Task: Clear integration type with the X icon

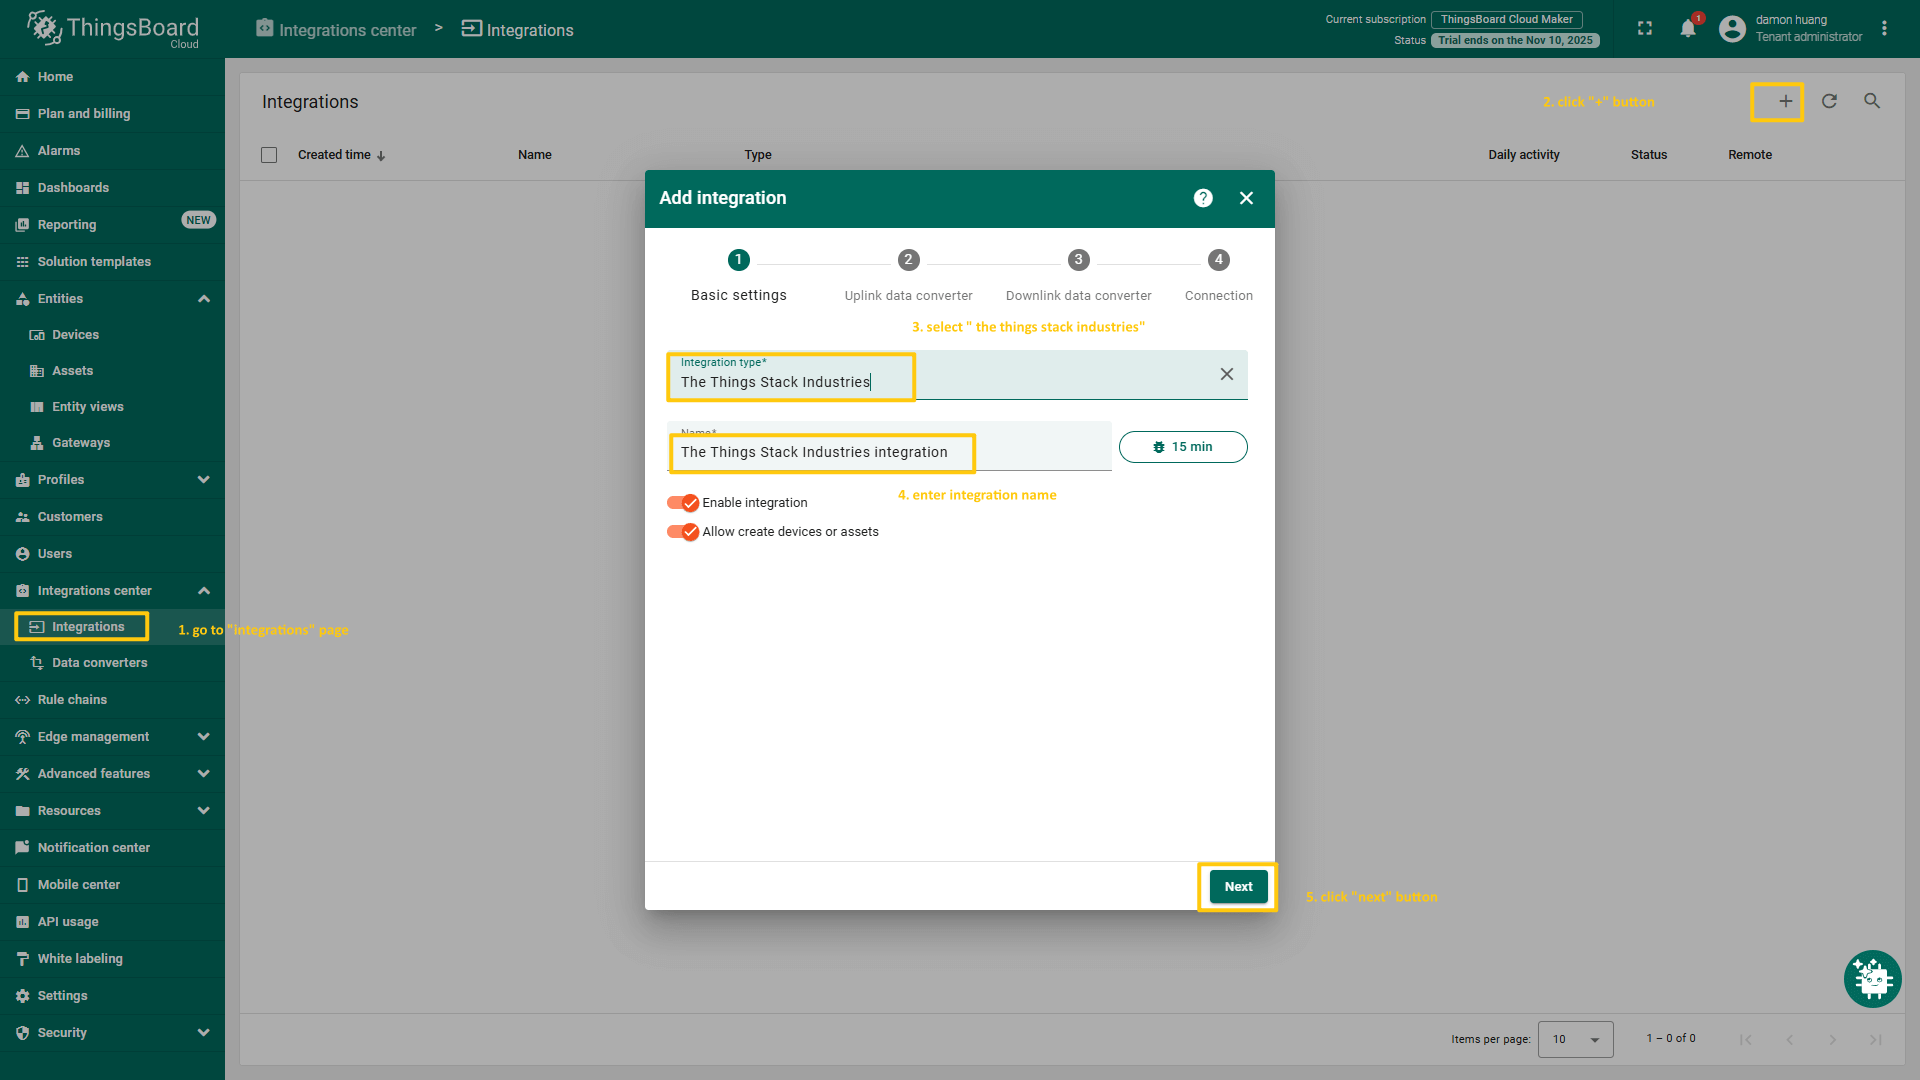Action: point(1226,374)
